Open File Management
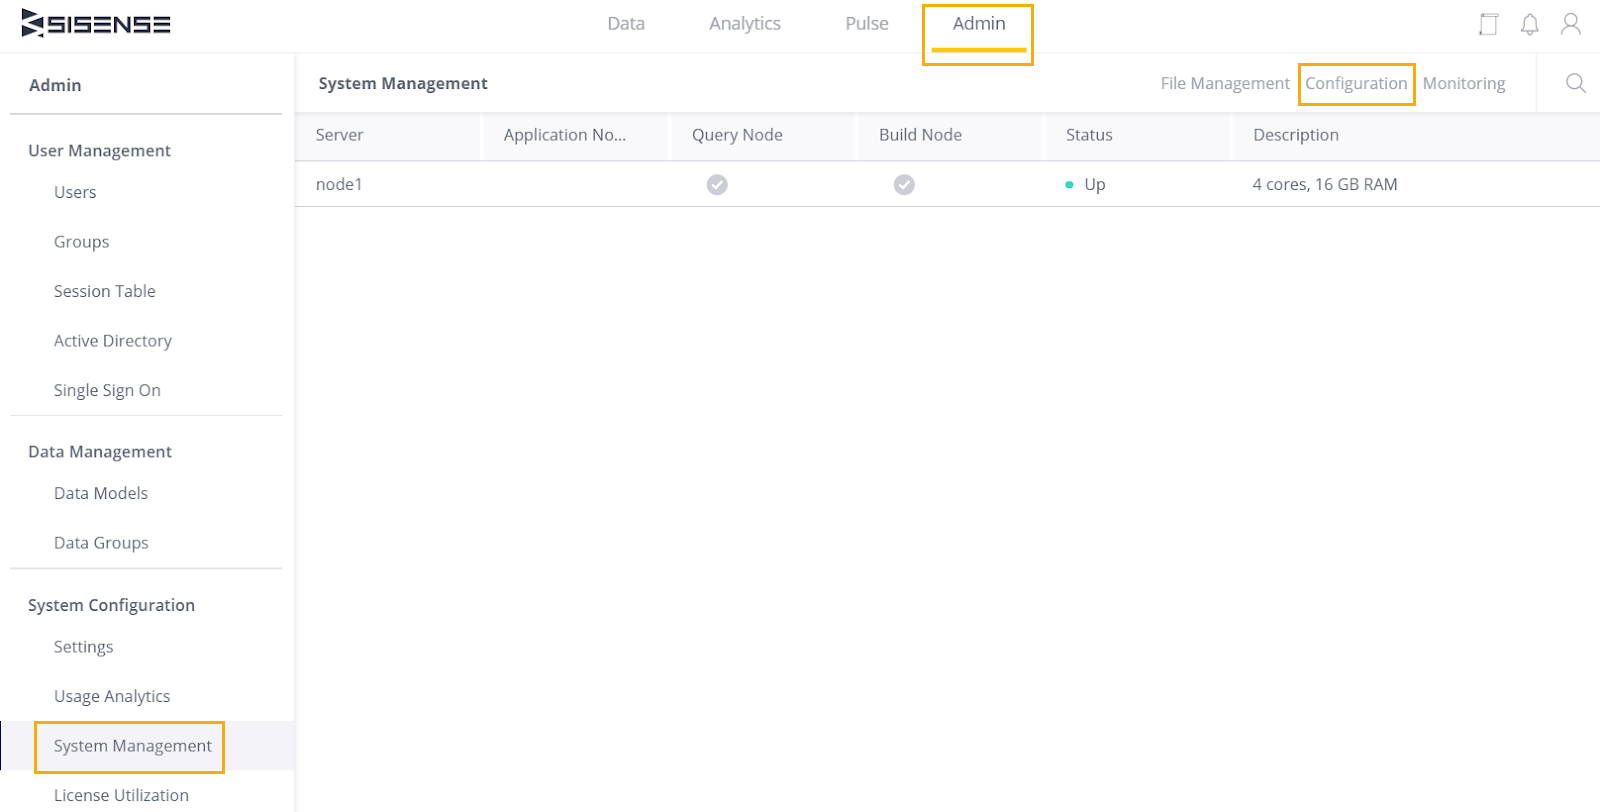1600x812 pixels. tap(1224, 83)
